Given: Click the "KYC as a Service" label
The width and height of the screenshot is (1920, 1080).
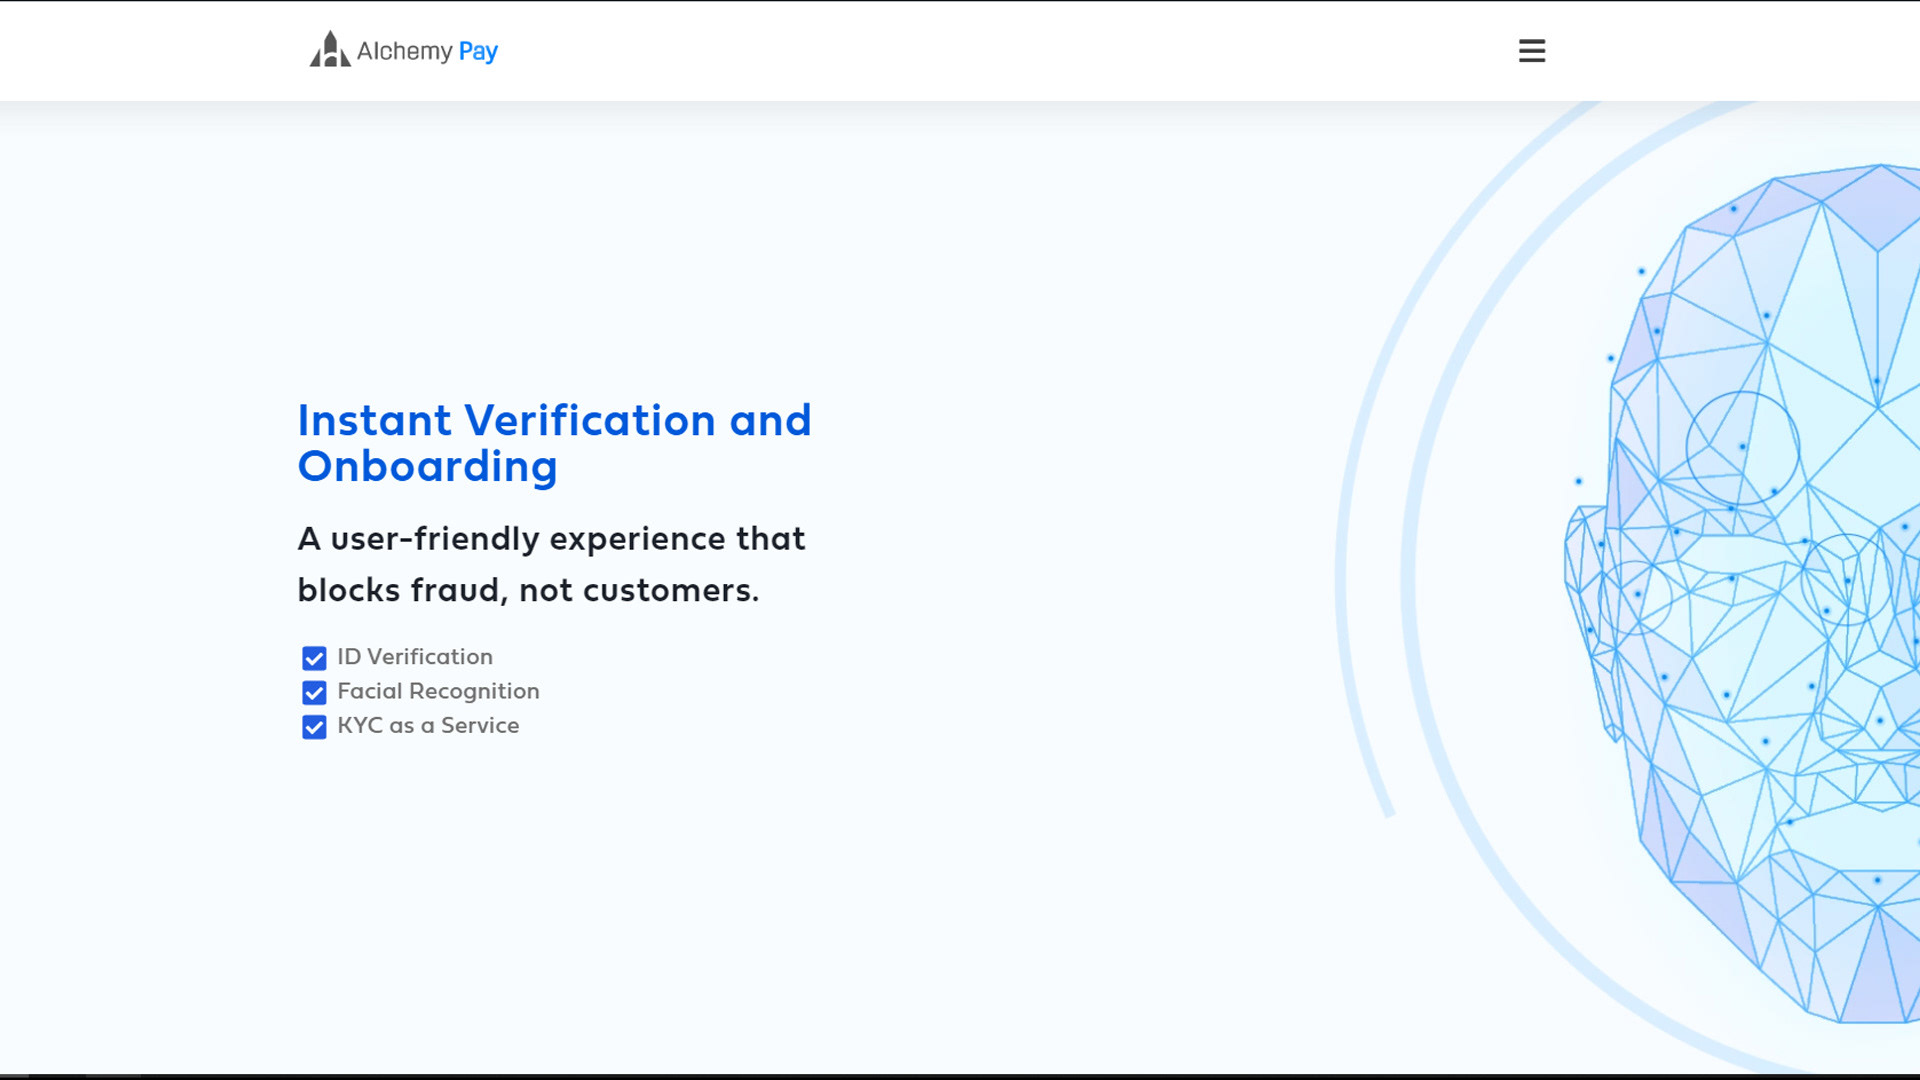Looking at the screenshot, I should pyautogui.click(x=428, y=726).
